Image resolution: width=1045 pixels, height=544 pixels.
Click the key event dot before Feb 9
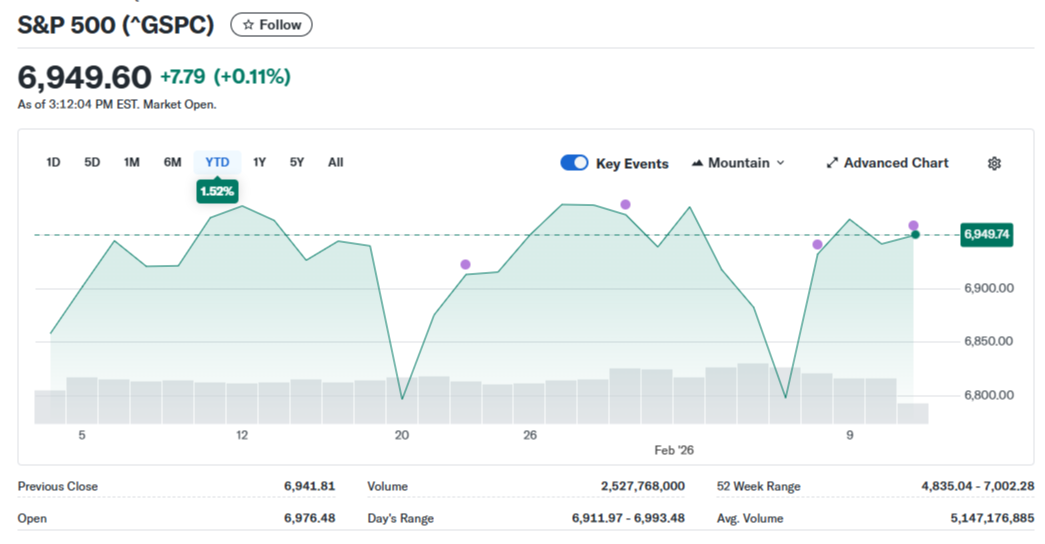817,244
